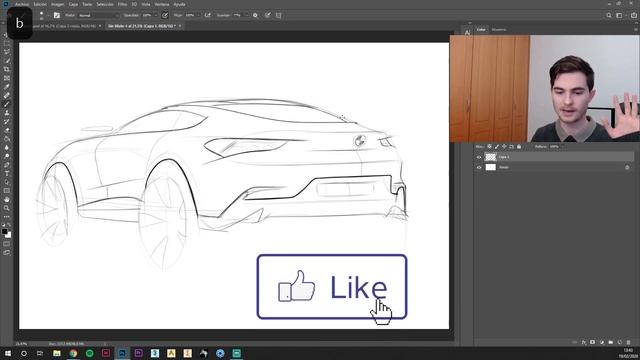
Task: Toggle lock image pixels brush icon
Action: click(497, 147)
